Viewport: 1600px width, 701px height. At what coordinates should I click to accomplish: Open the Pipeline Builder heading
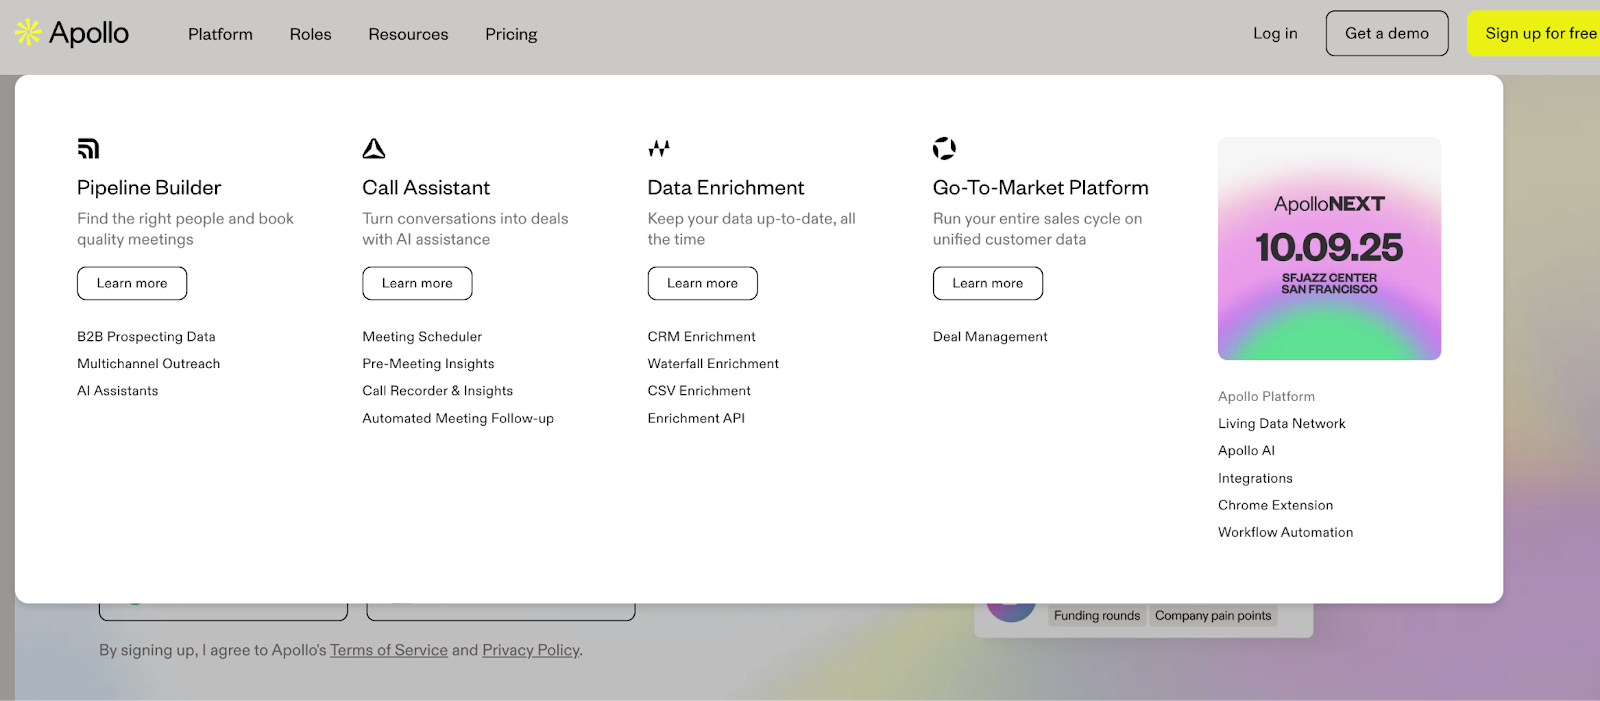pos(149,188)
